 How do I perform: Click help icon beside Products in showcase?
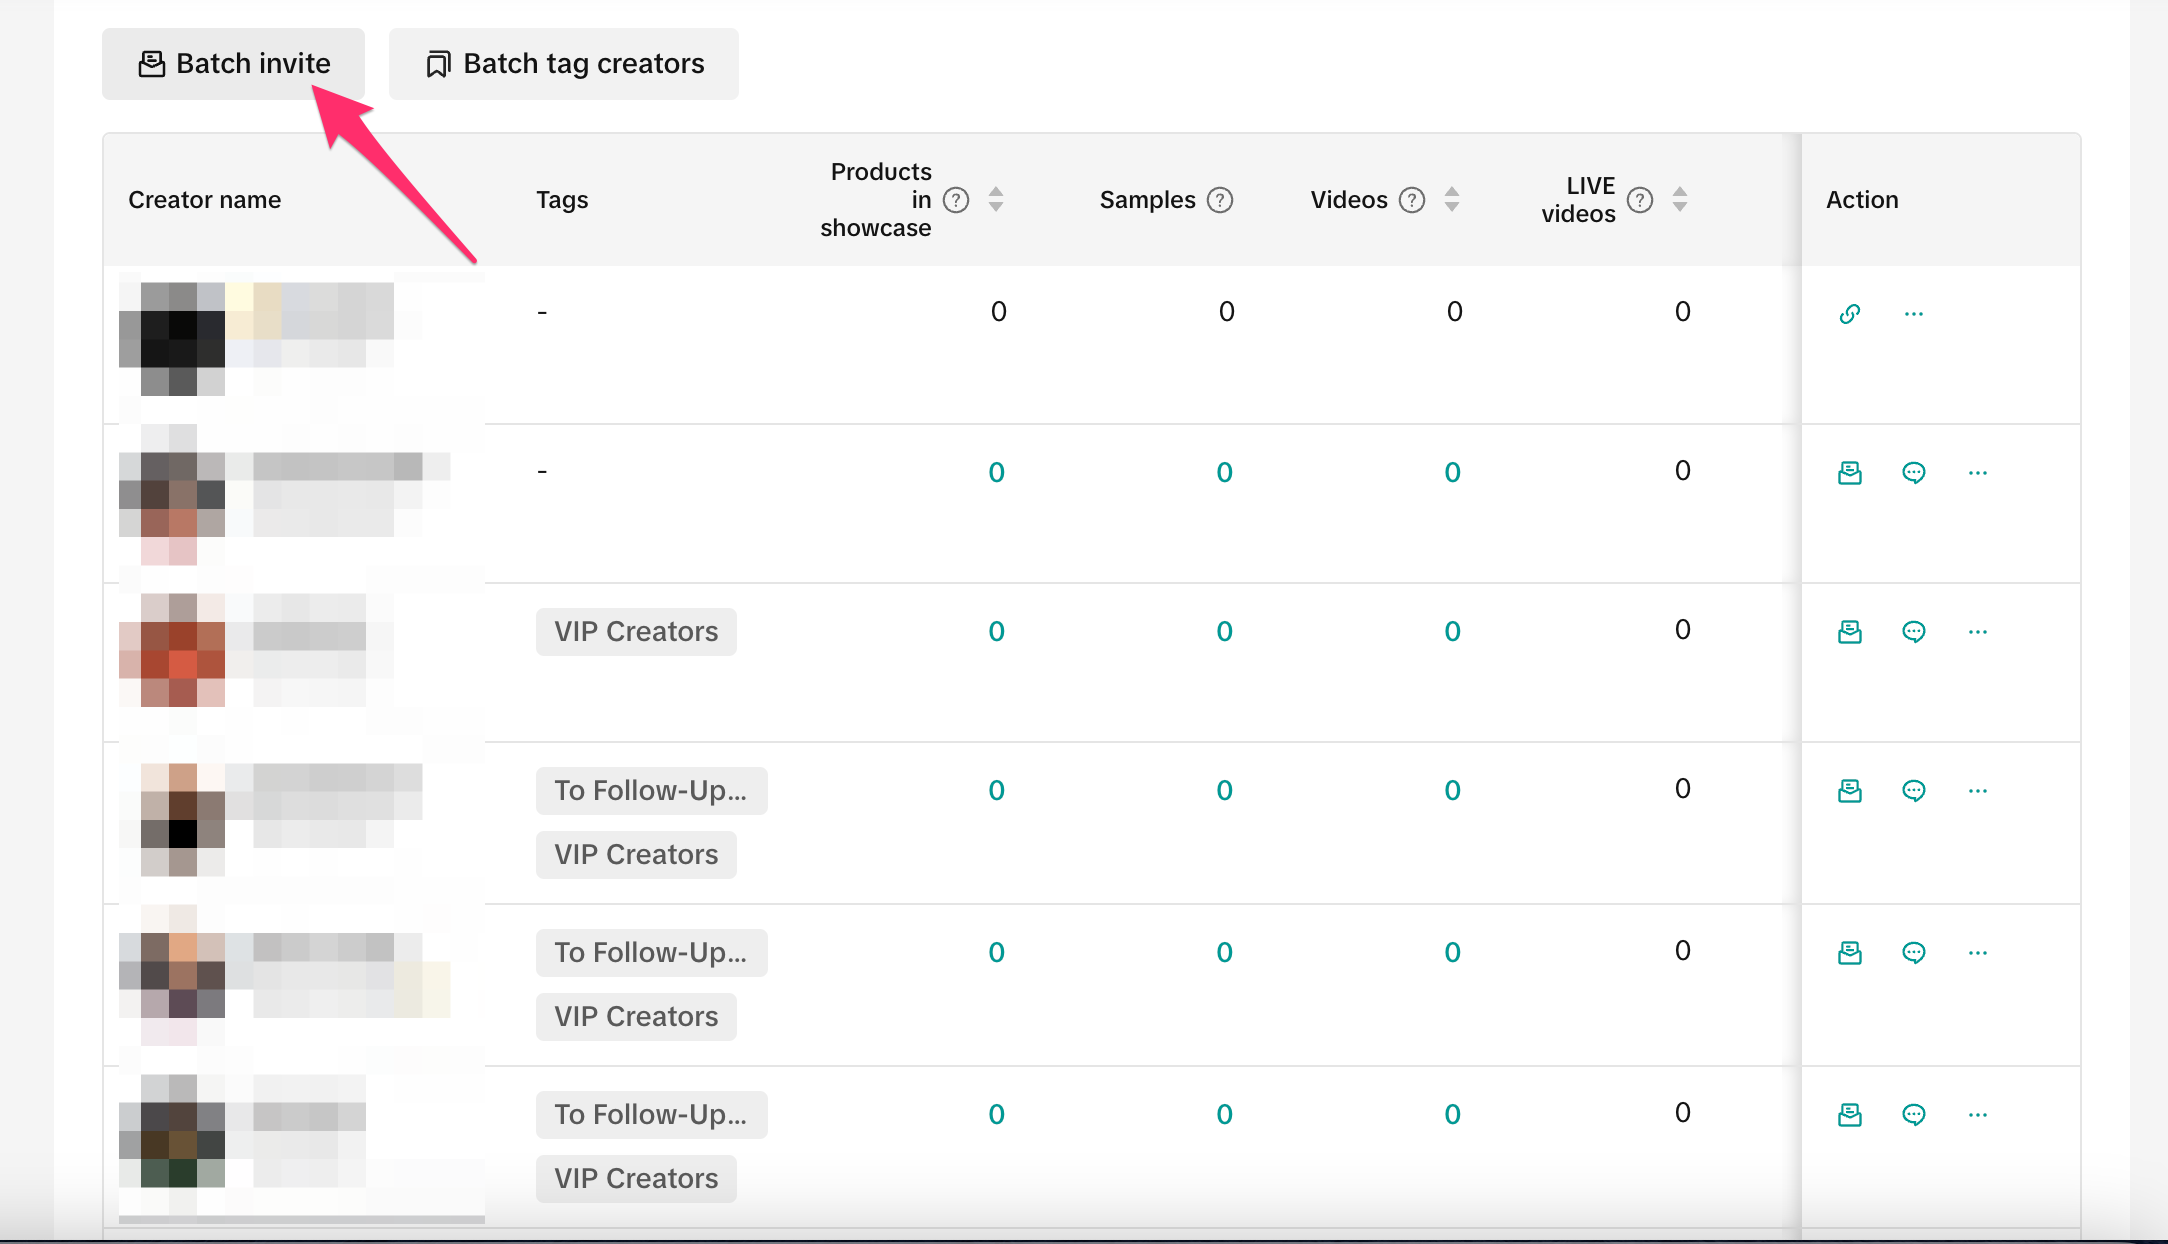tap(956, 200)
